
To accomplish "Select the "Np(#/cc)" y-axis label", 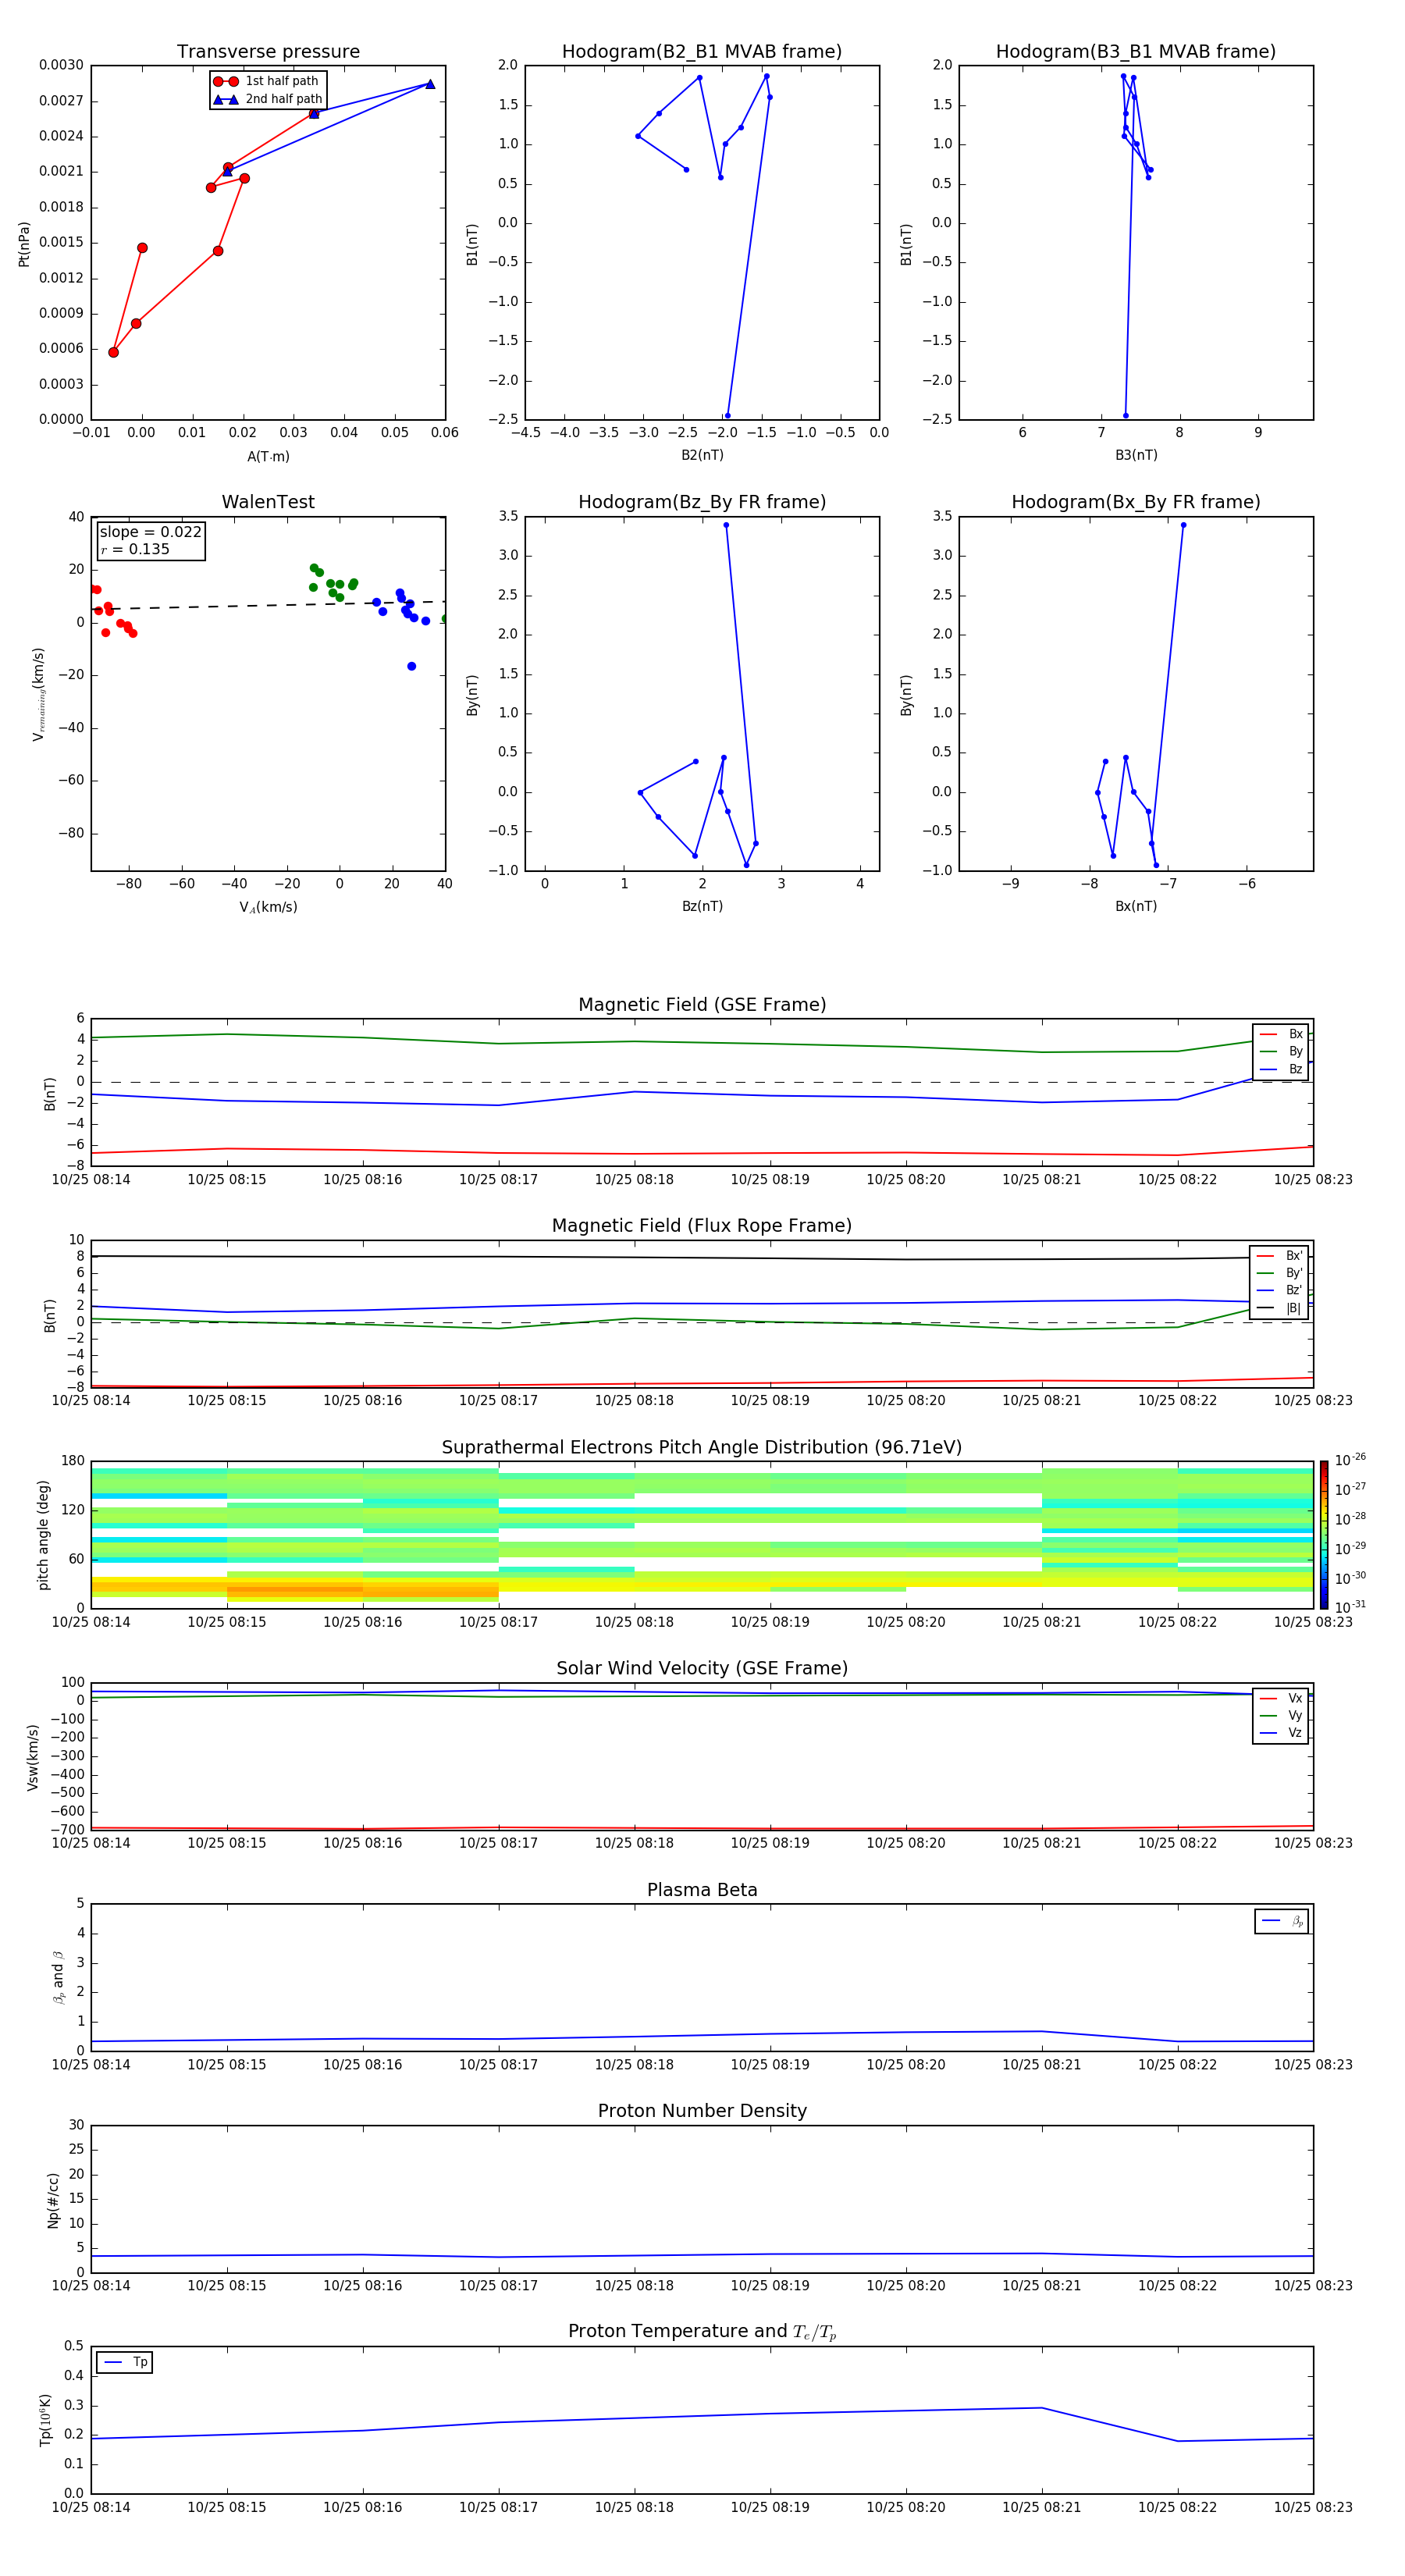I will [53, 2200].
